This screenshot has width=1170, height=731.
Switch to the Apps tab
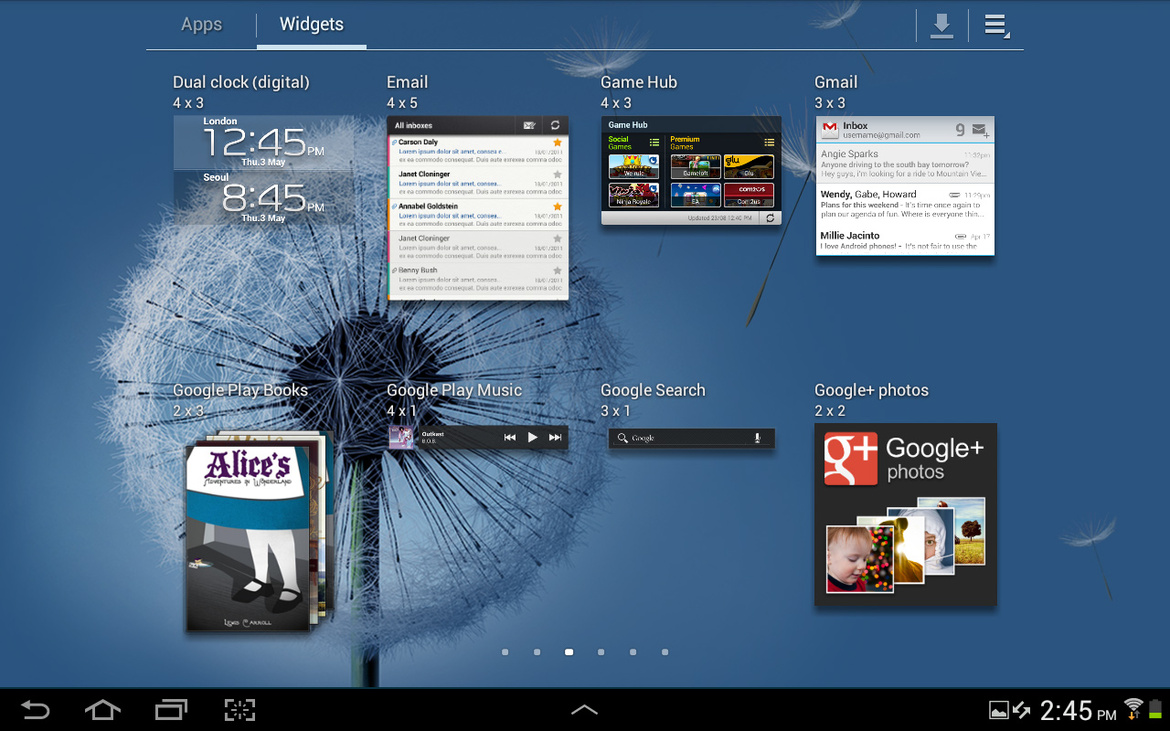[201, 24]
